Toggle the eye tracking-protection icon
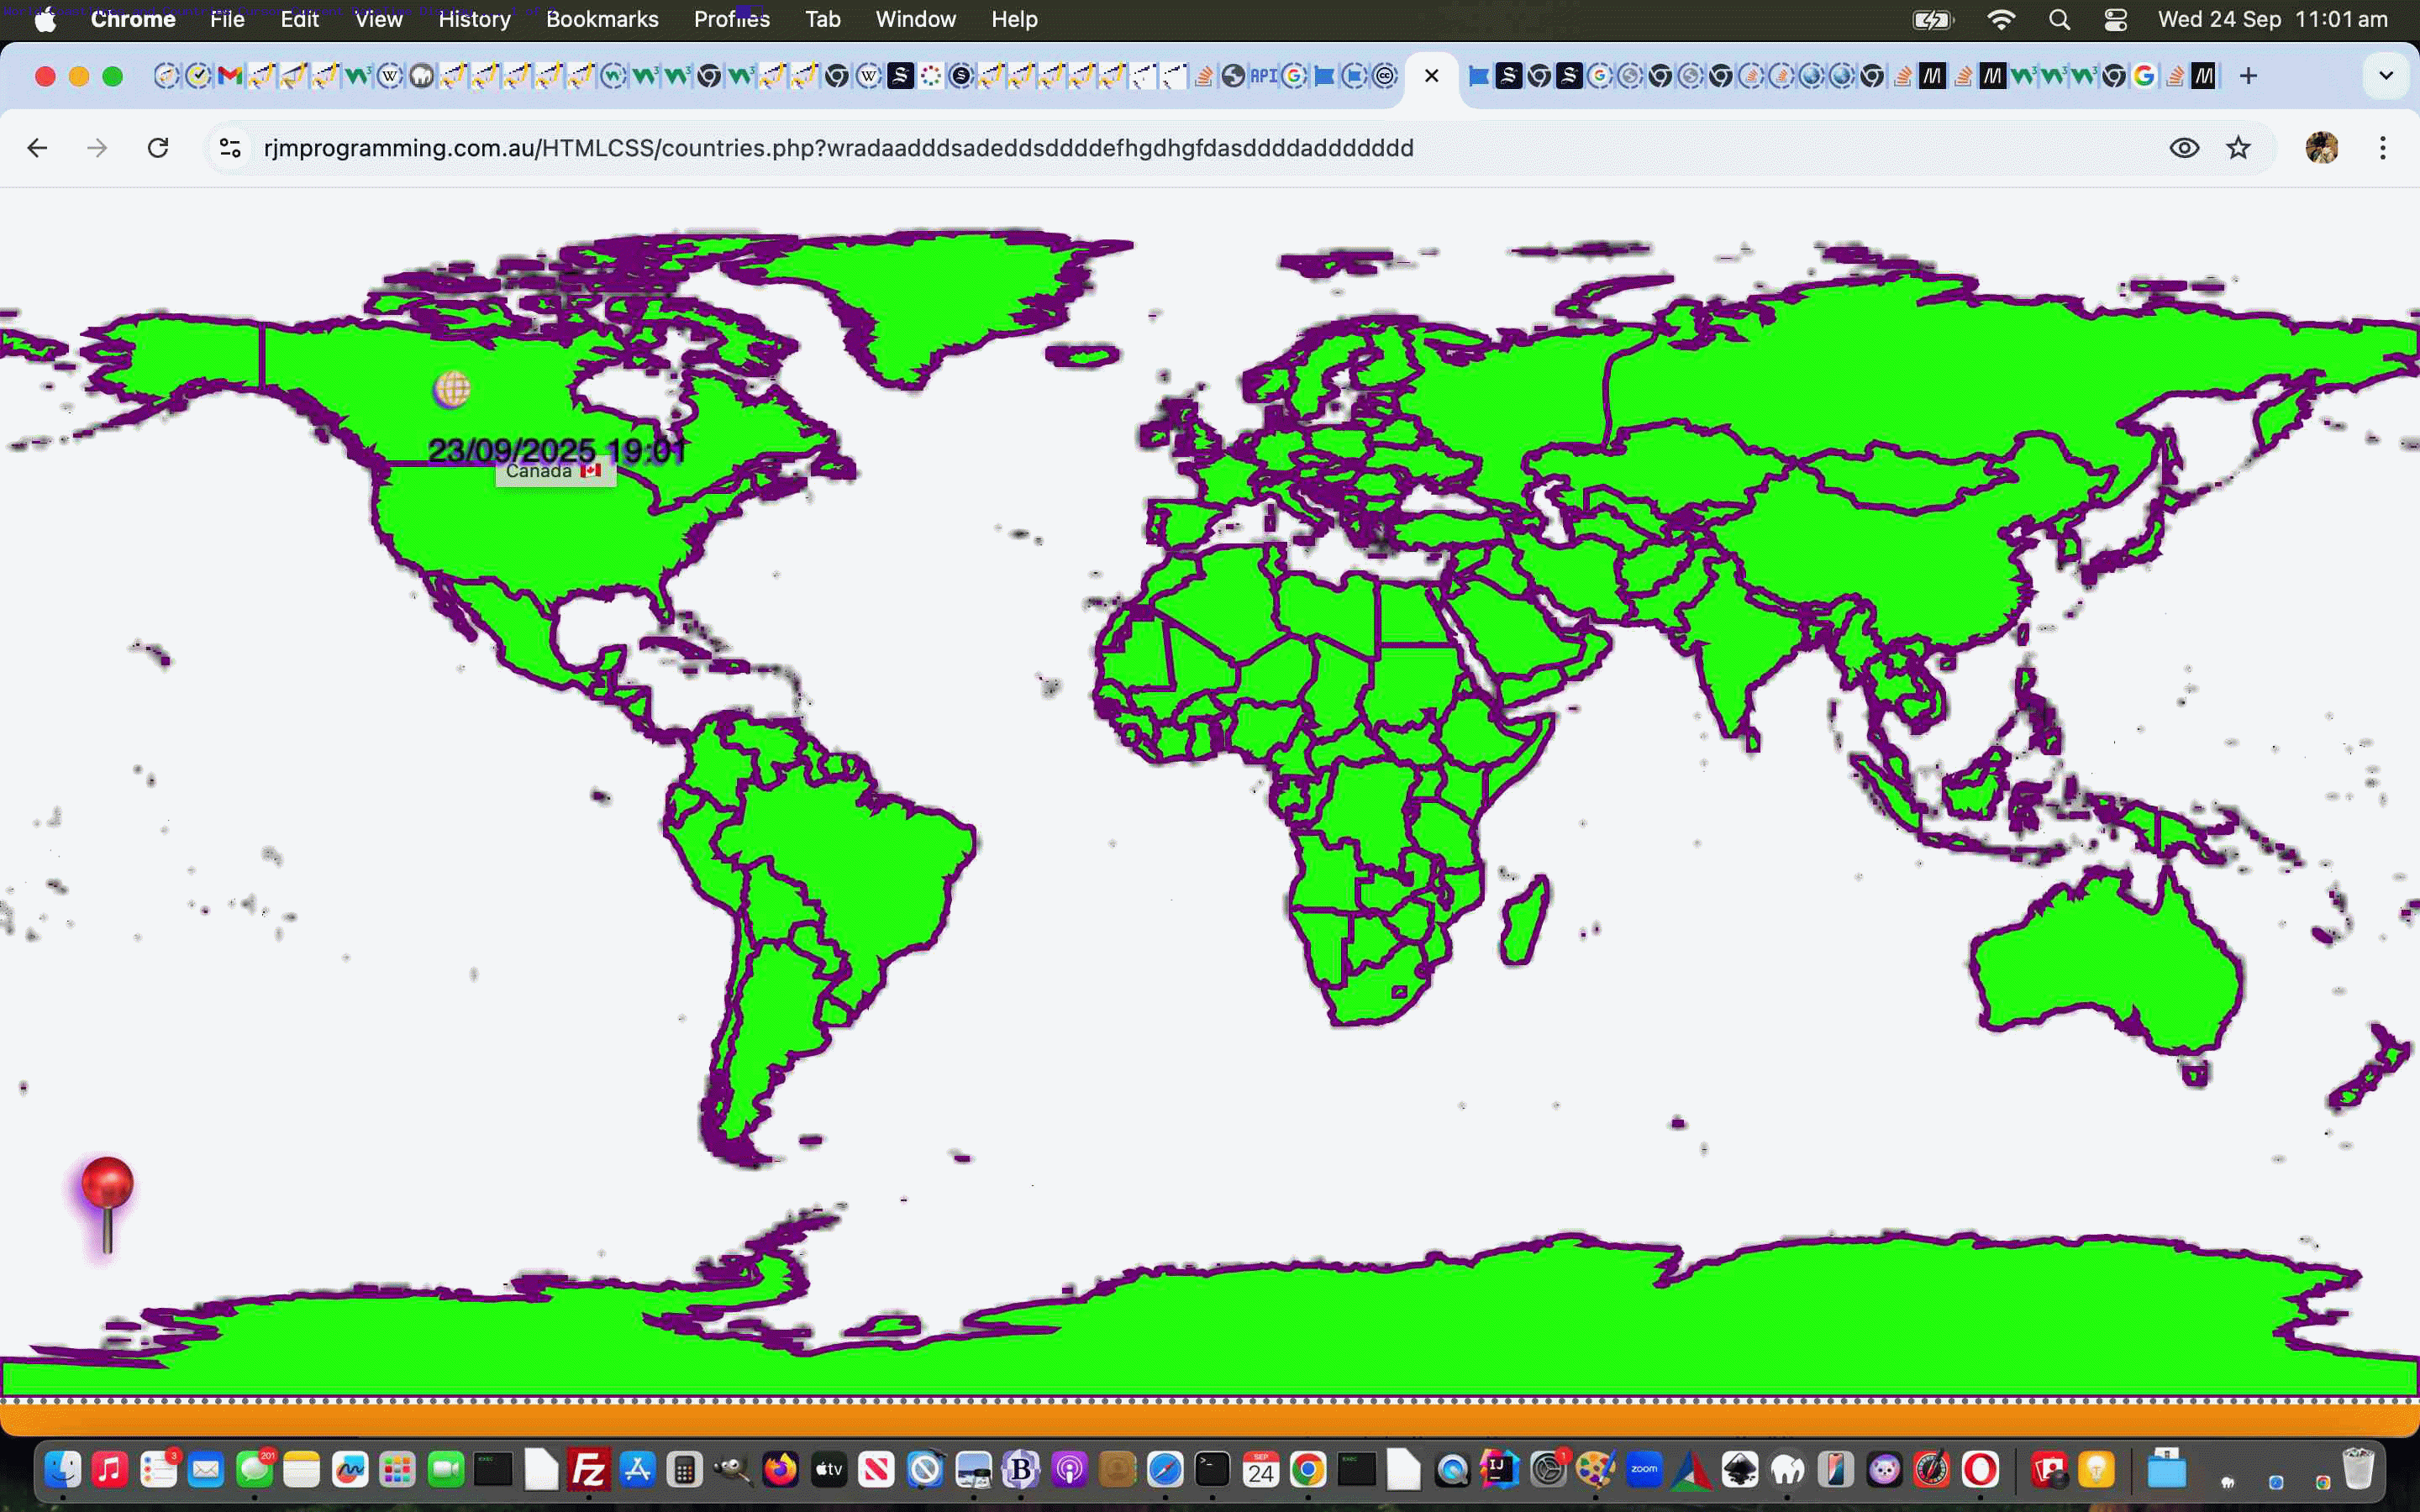2420x1512 pixels. tap(2184, 148)
